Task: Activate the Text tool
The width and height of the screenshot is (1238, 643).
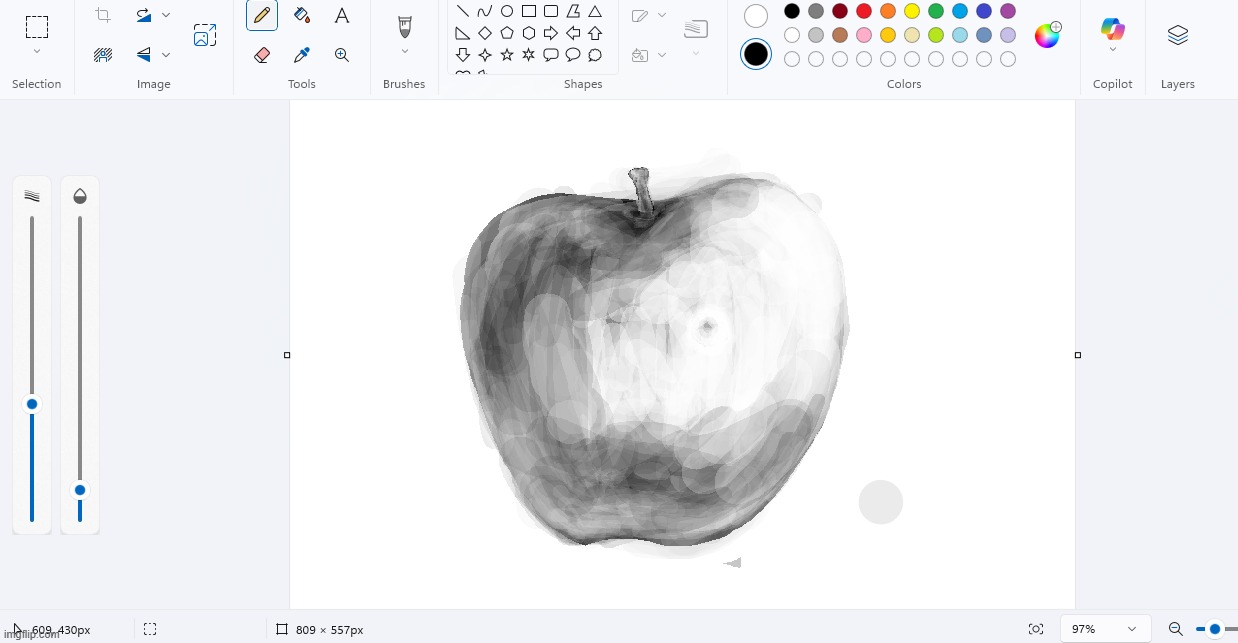Action: 341,15
